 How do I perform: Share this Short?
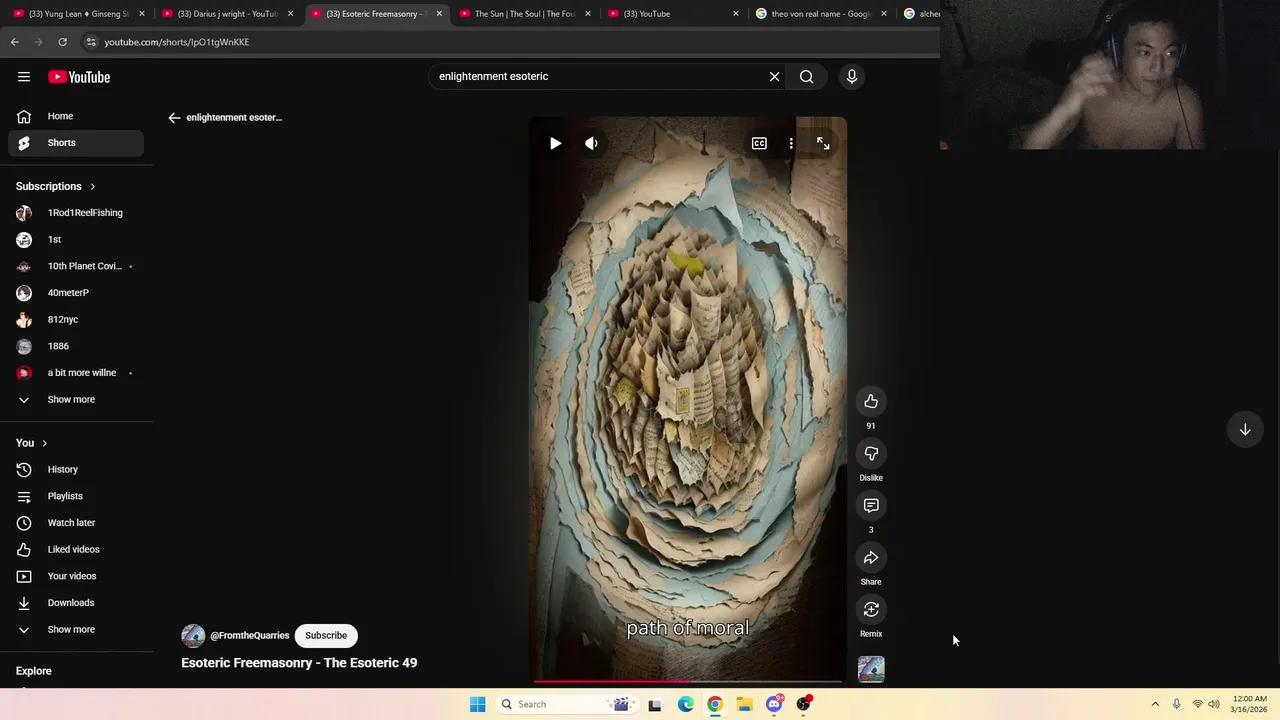click(871, 557)
